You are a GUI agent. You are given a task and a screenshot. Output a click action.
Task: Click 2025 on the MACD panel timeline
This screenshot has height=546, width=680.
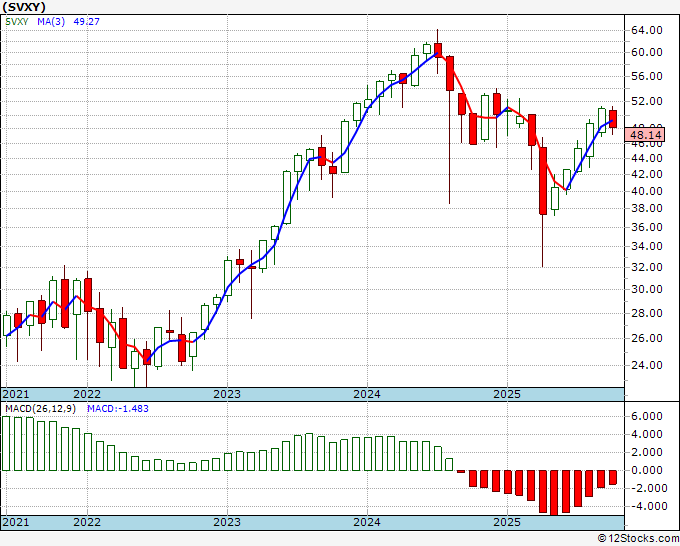click(x=507, y=522)
